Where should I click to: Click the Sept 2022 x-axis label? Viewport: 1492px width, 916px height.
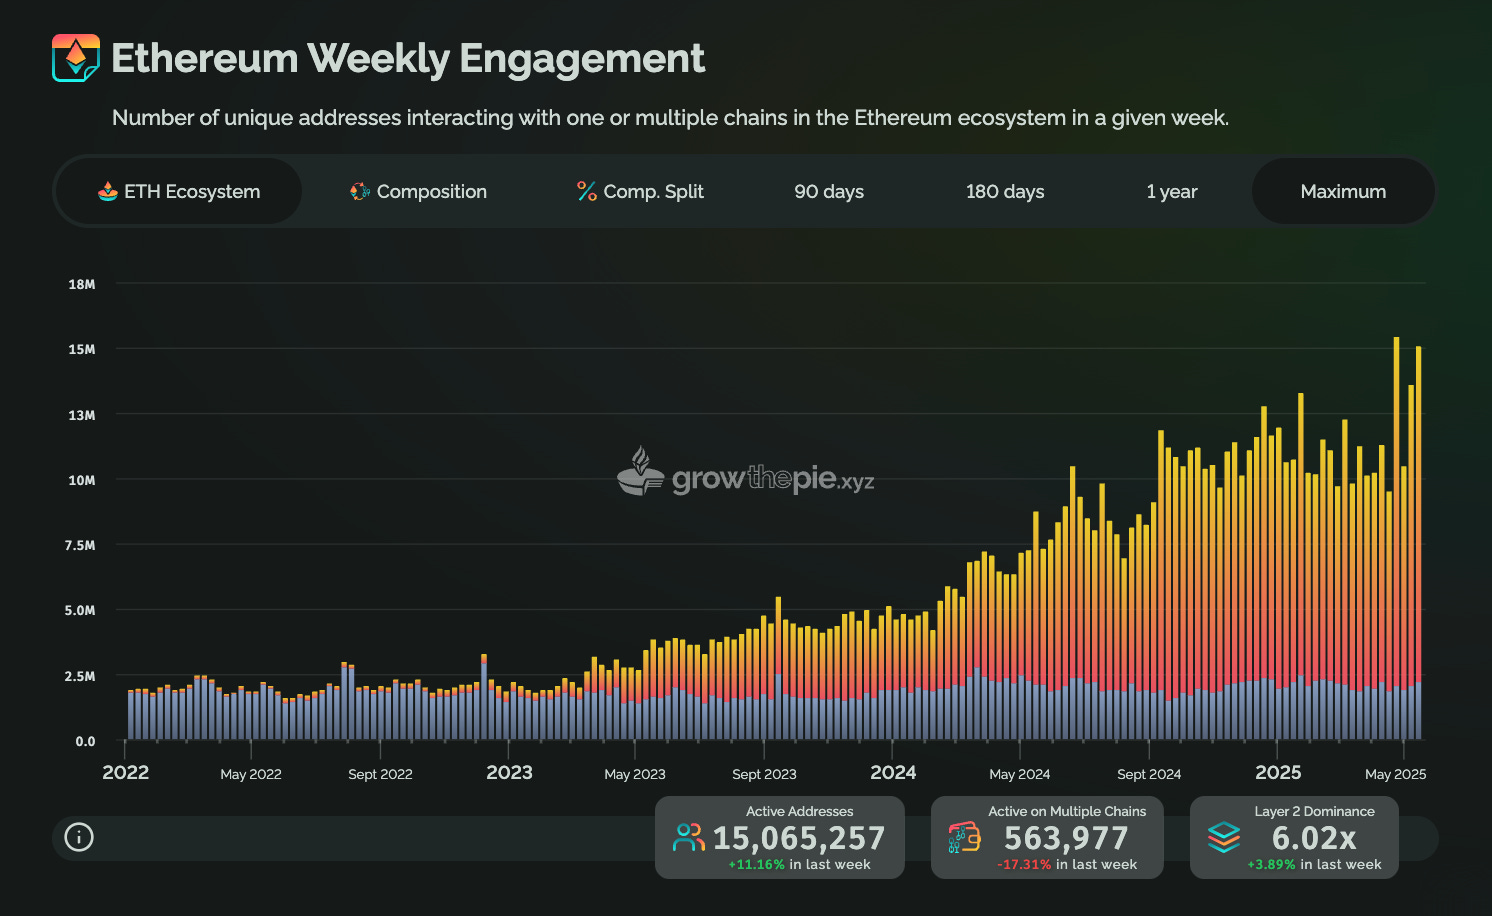pos(380,774)
